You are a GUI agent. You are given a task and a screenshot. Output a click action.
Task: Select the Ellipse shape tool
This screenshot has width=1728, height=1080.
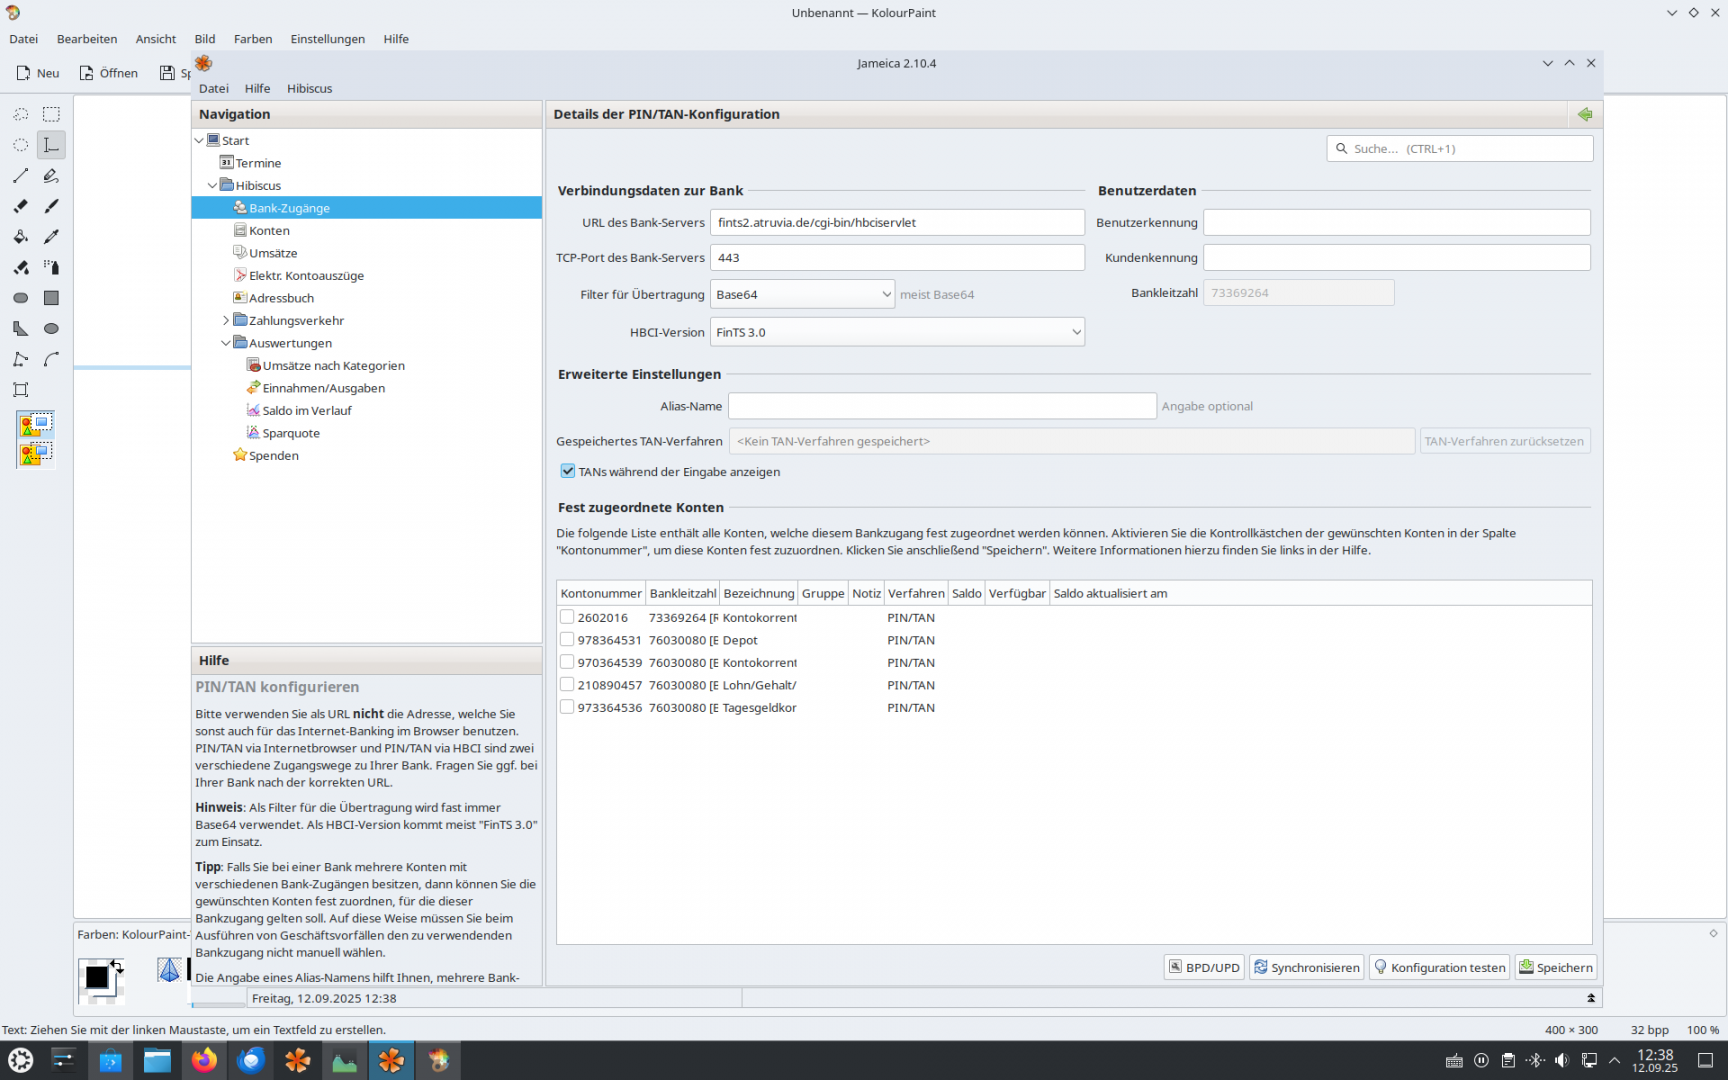pos(51,328)
